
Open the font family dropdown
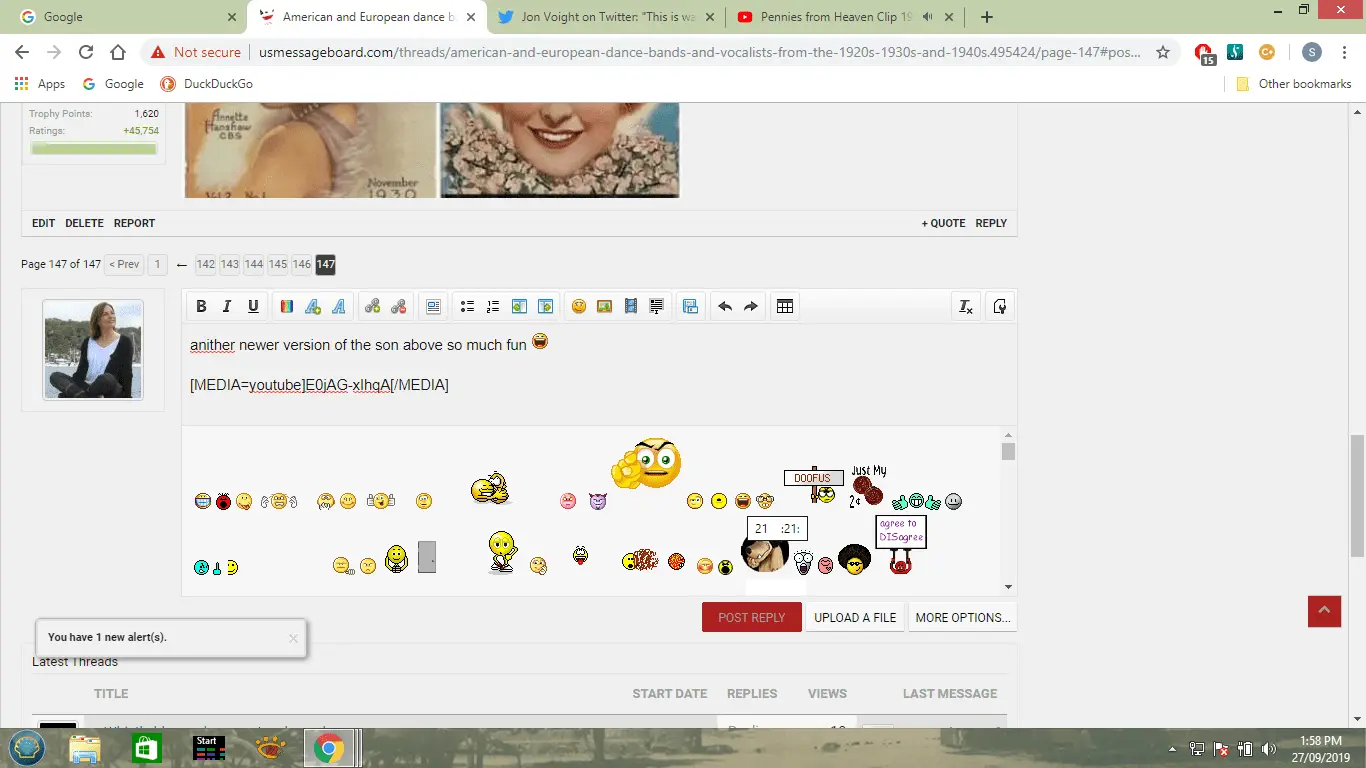pyautogui.click(x=338, y=307)
